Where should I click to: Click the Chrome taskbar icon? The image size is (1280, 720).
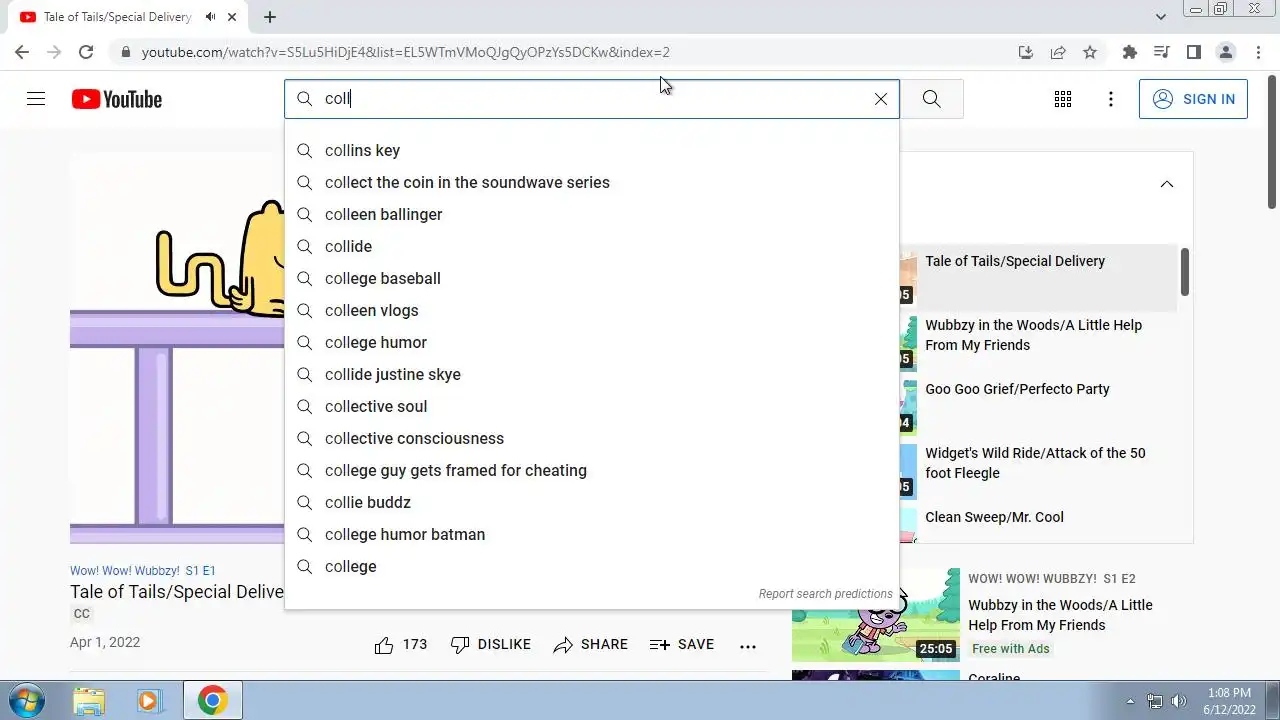pyautogui.click(x=212, y=700)
